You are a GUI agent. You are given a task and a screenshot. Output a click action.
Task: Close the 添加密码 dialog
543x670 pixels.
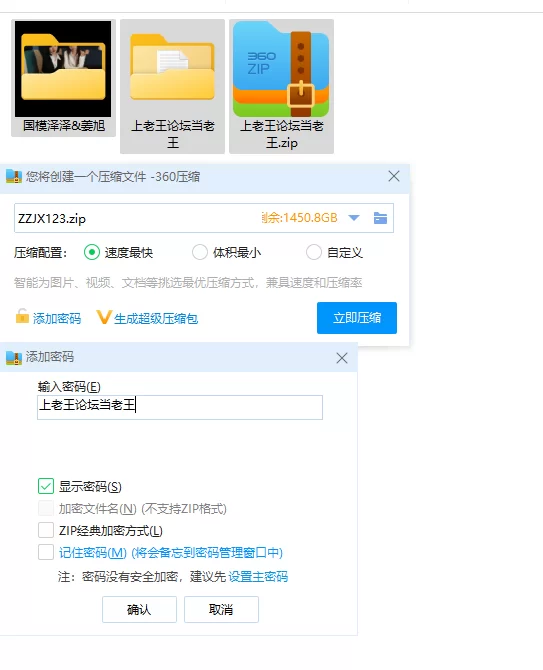342,358
